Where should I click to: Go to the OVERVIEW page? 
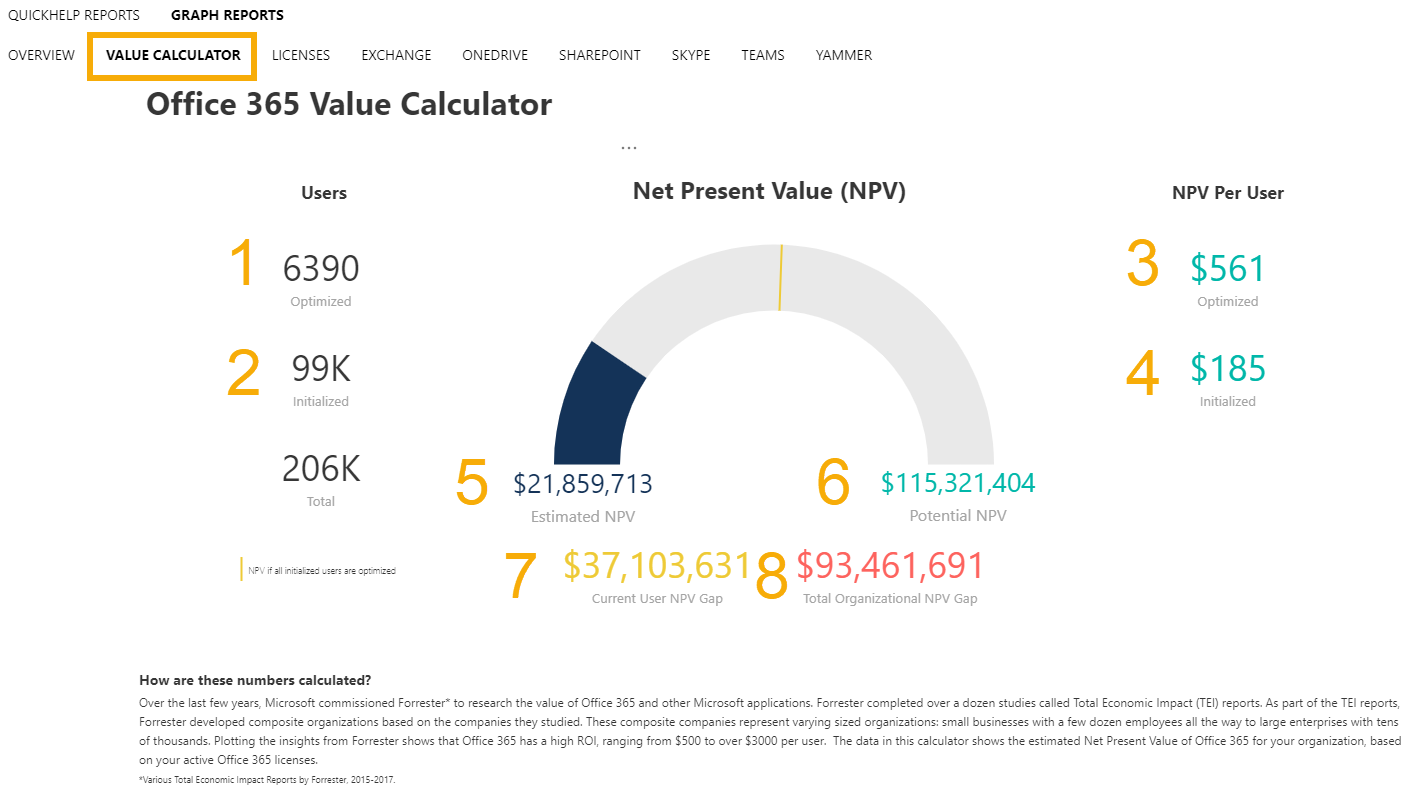(41, 55)
